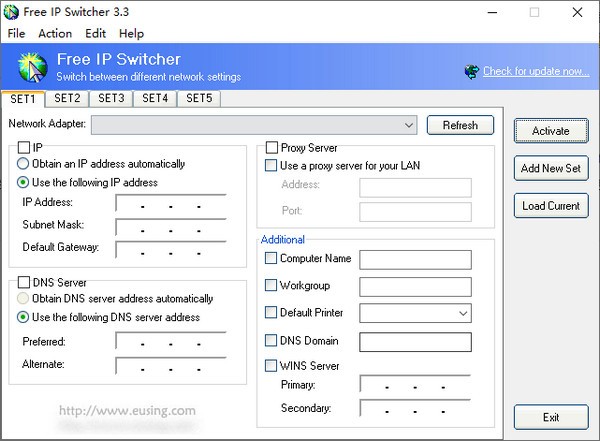Click the Workgroup text field

(416, 287)
